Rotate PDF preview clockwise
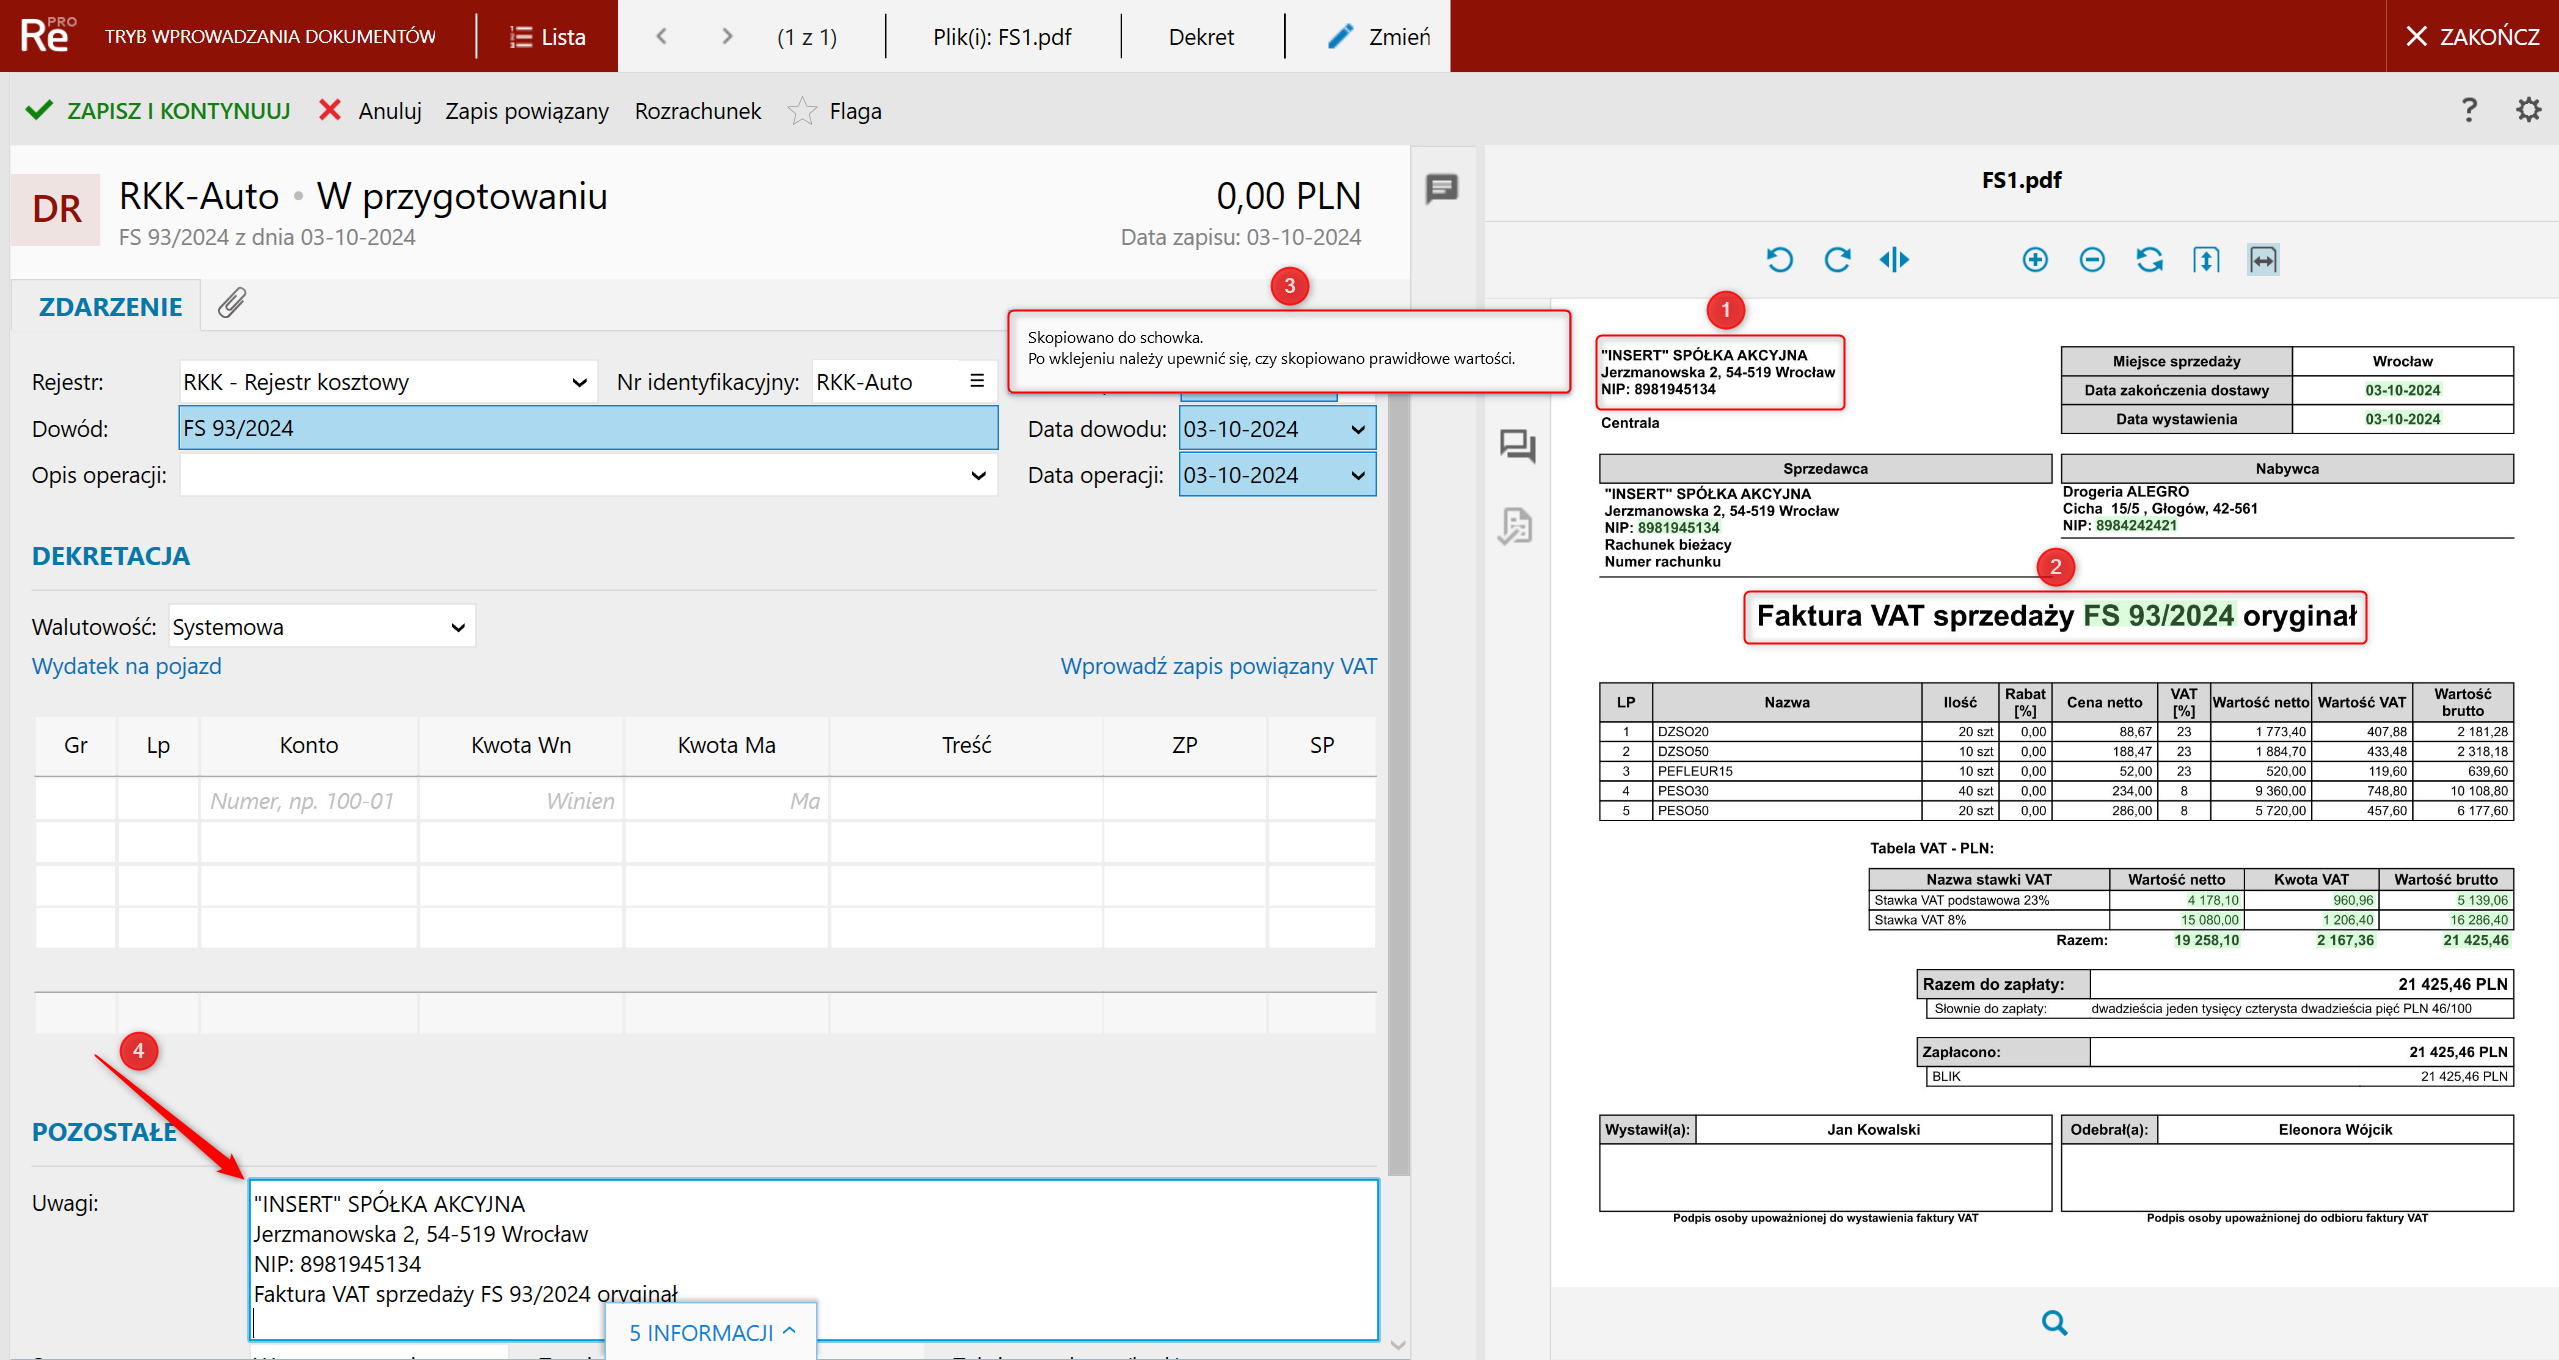 point(1837,260)
